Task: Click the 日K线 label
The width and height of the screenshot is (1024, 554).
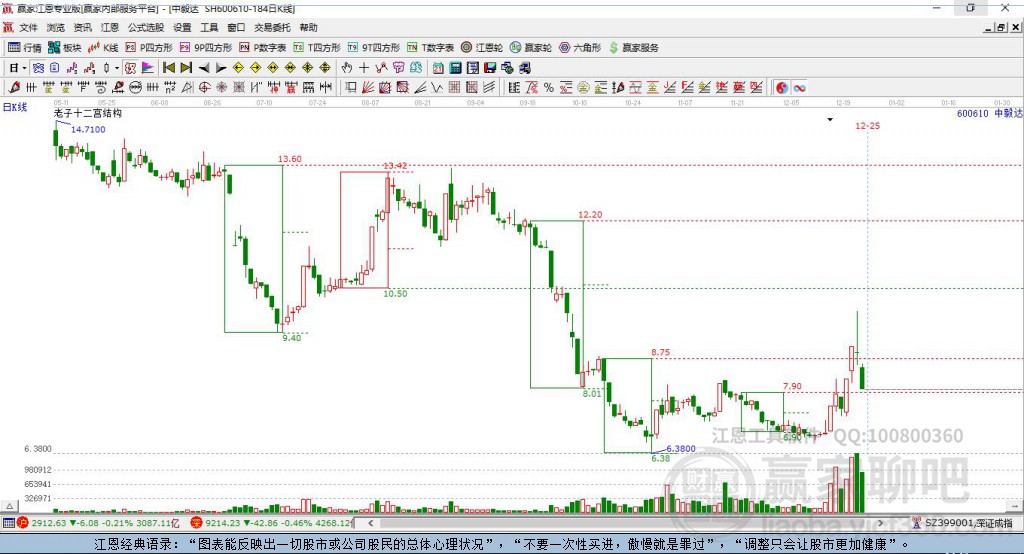Action: [x=15, y=107]
